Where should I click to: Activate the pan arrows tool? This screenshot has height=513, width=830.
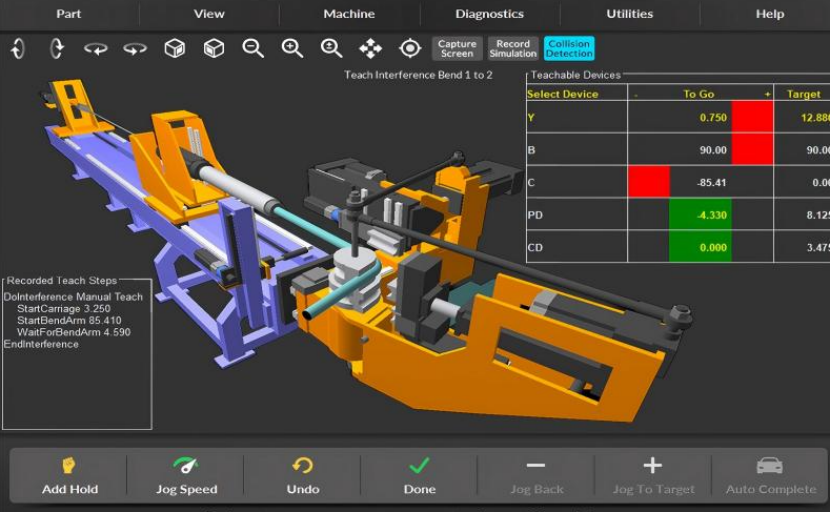371,49
